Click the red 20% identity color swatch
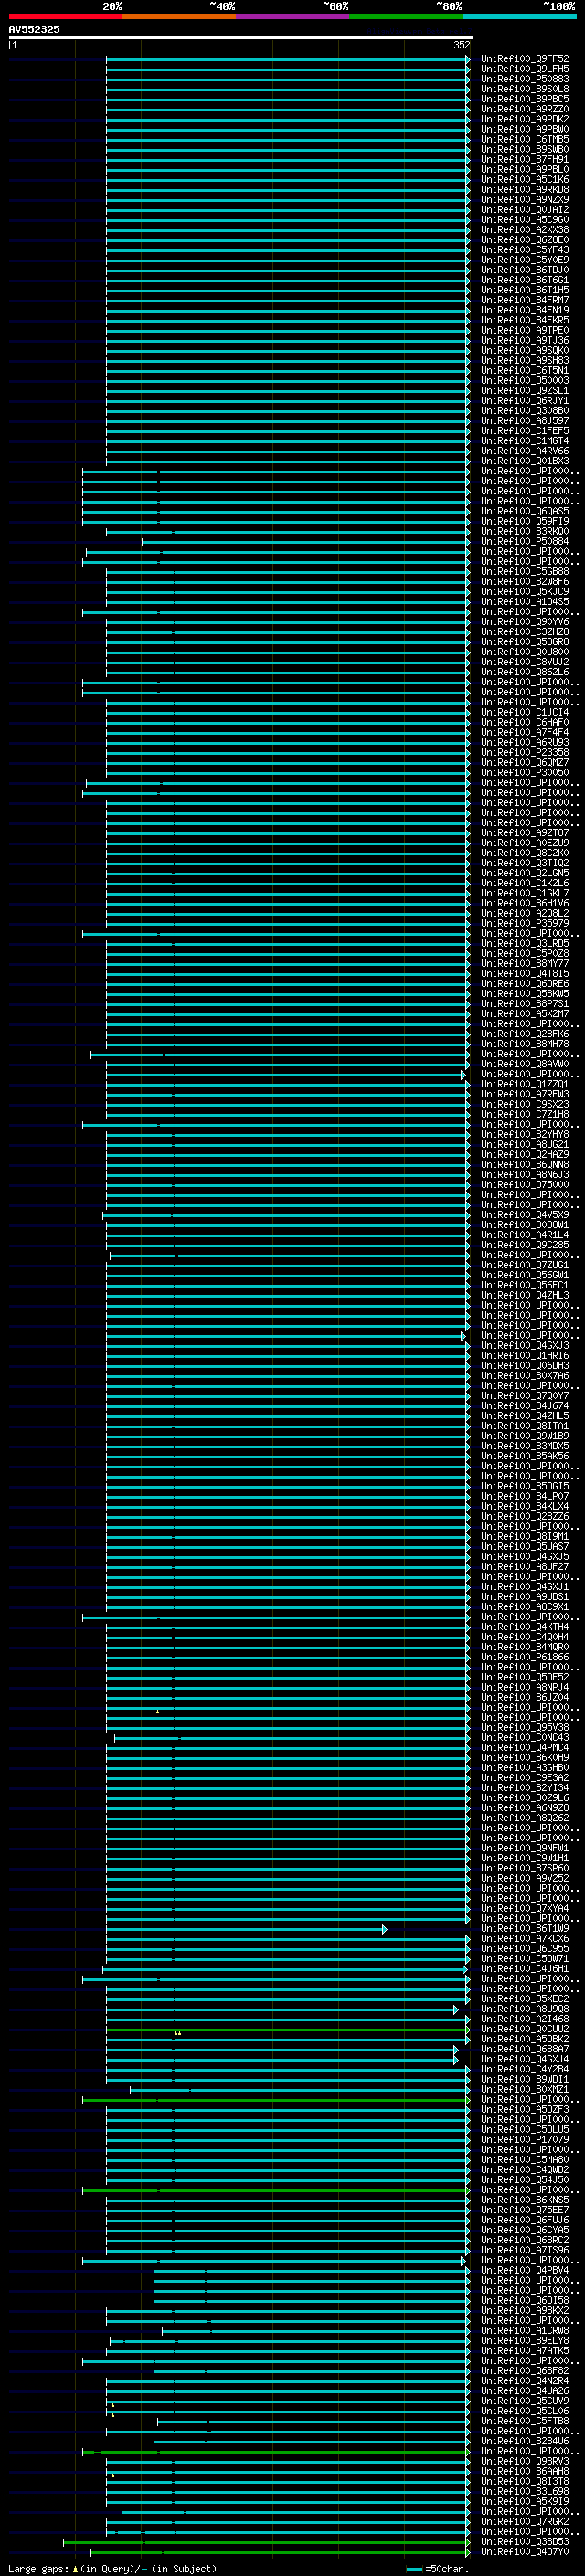This screenshot has width=585, height=2576. tap(65, 16)
